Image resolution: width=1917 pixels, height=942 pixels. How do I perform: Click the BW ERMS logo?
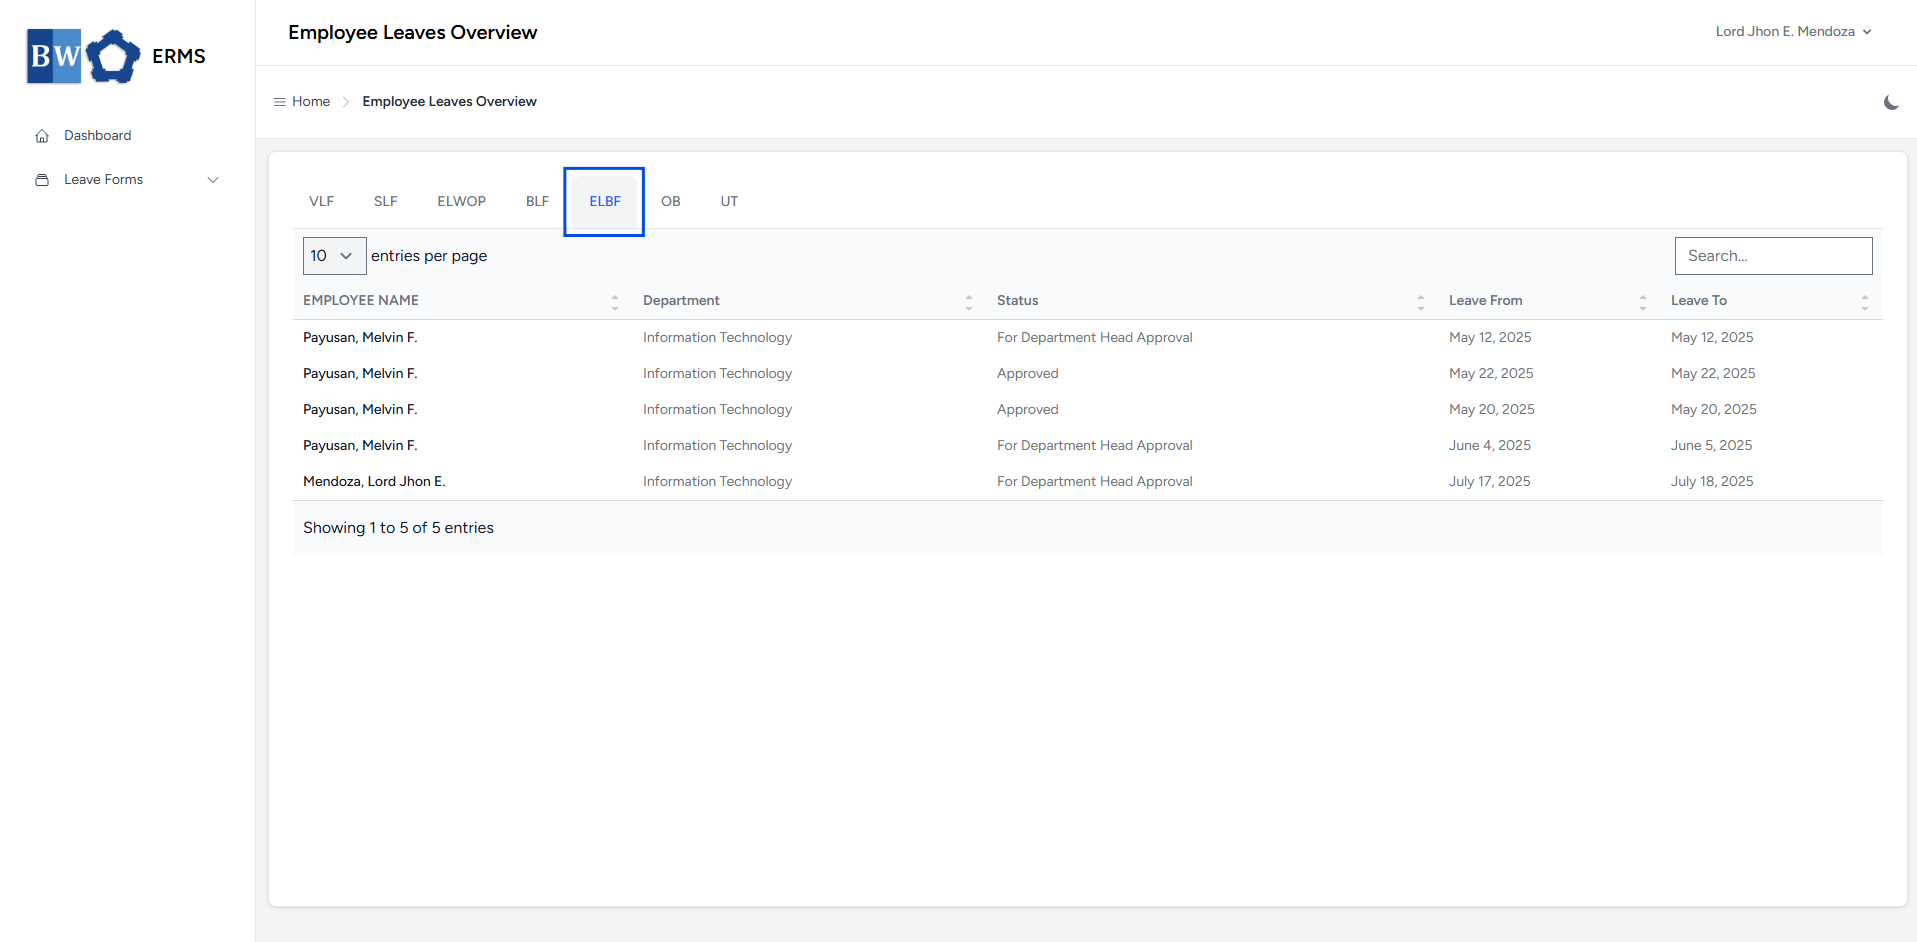coord(116,56)
